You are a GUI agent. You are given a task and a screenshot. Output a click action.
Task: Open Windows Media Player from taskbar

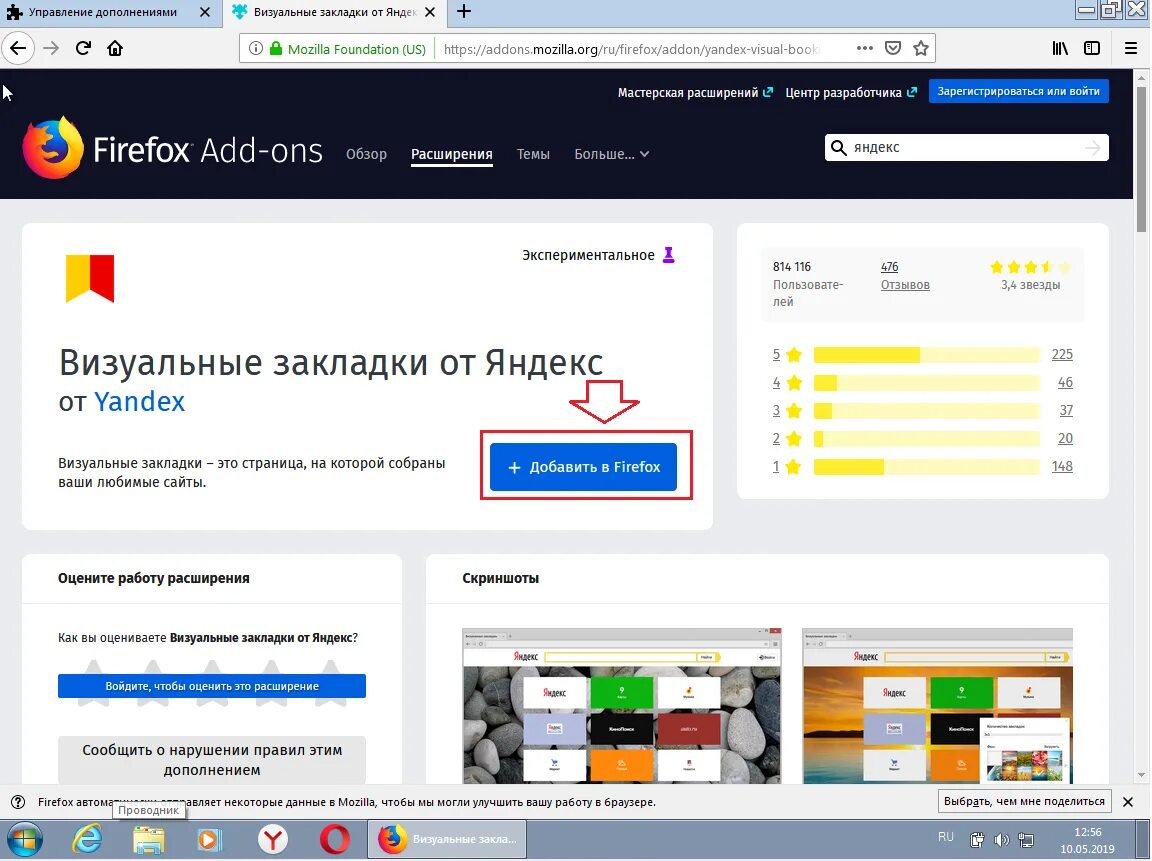[x=209, y=840]
